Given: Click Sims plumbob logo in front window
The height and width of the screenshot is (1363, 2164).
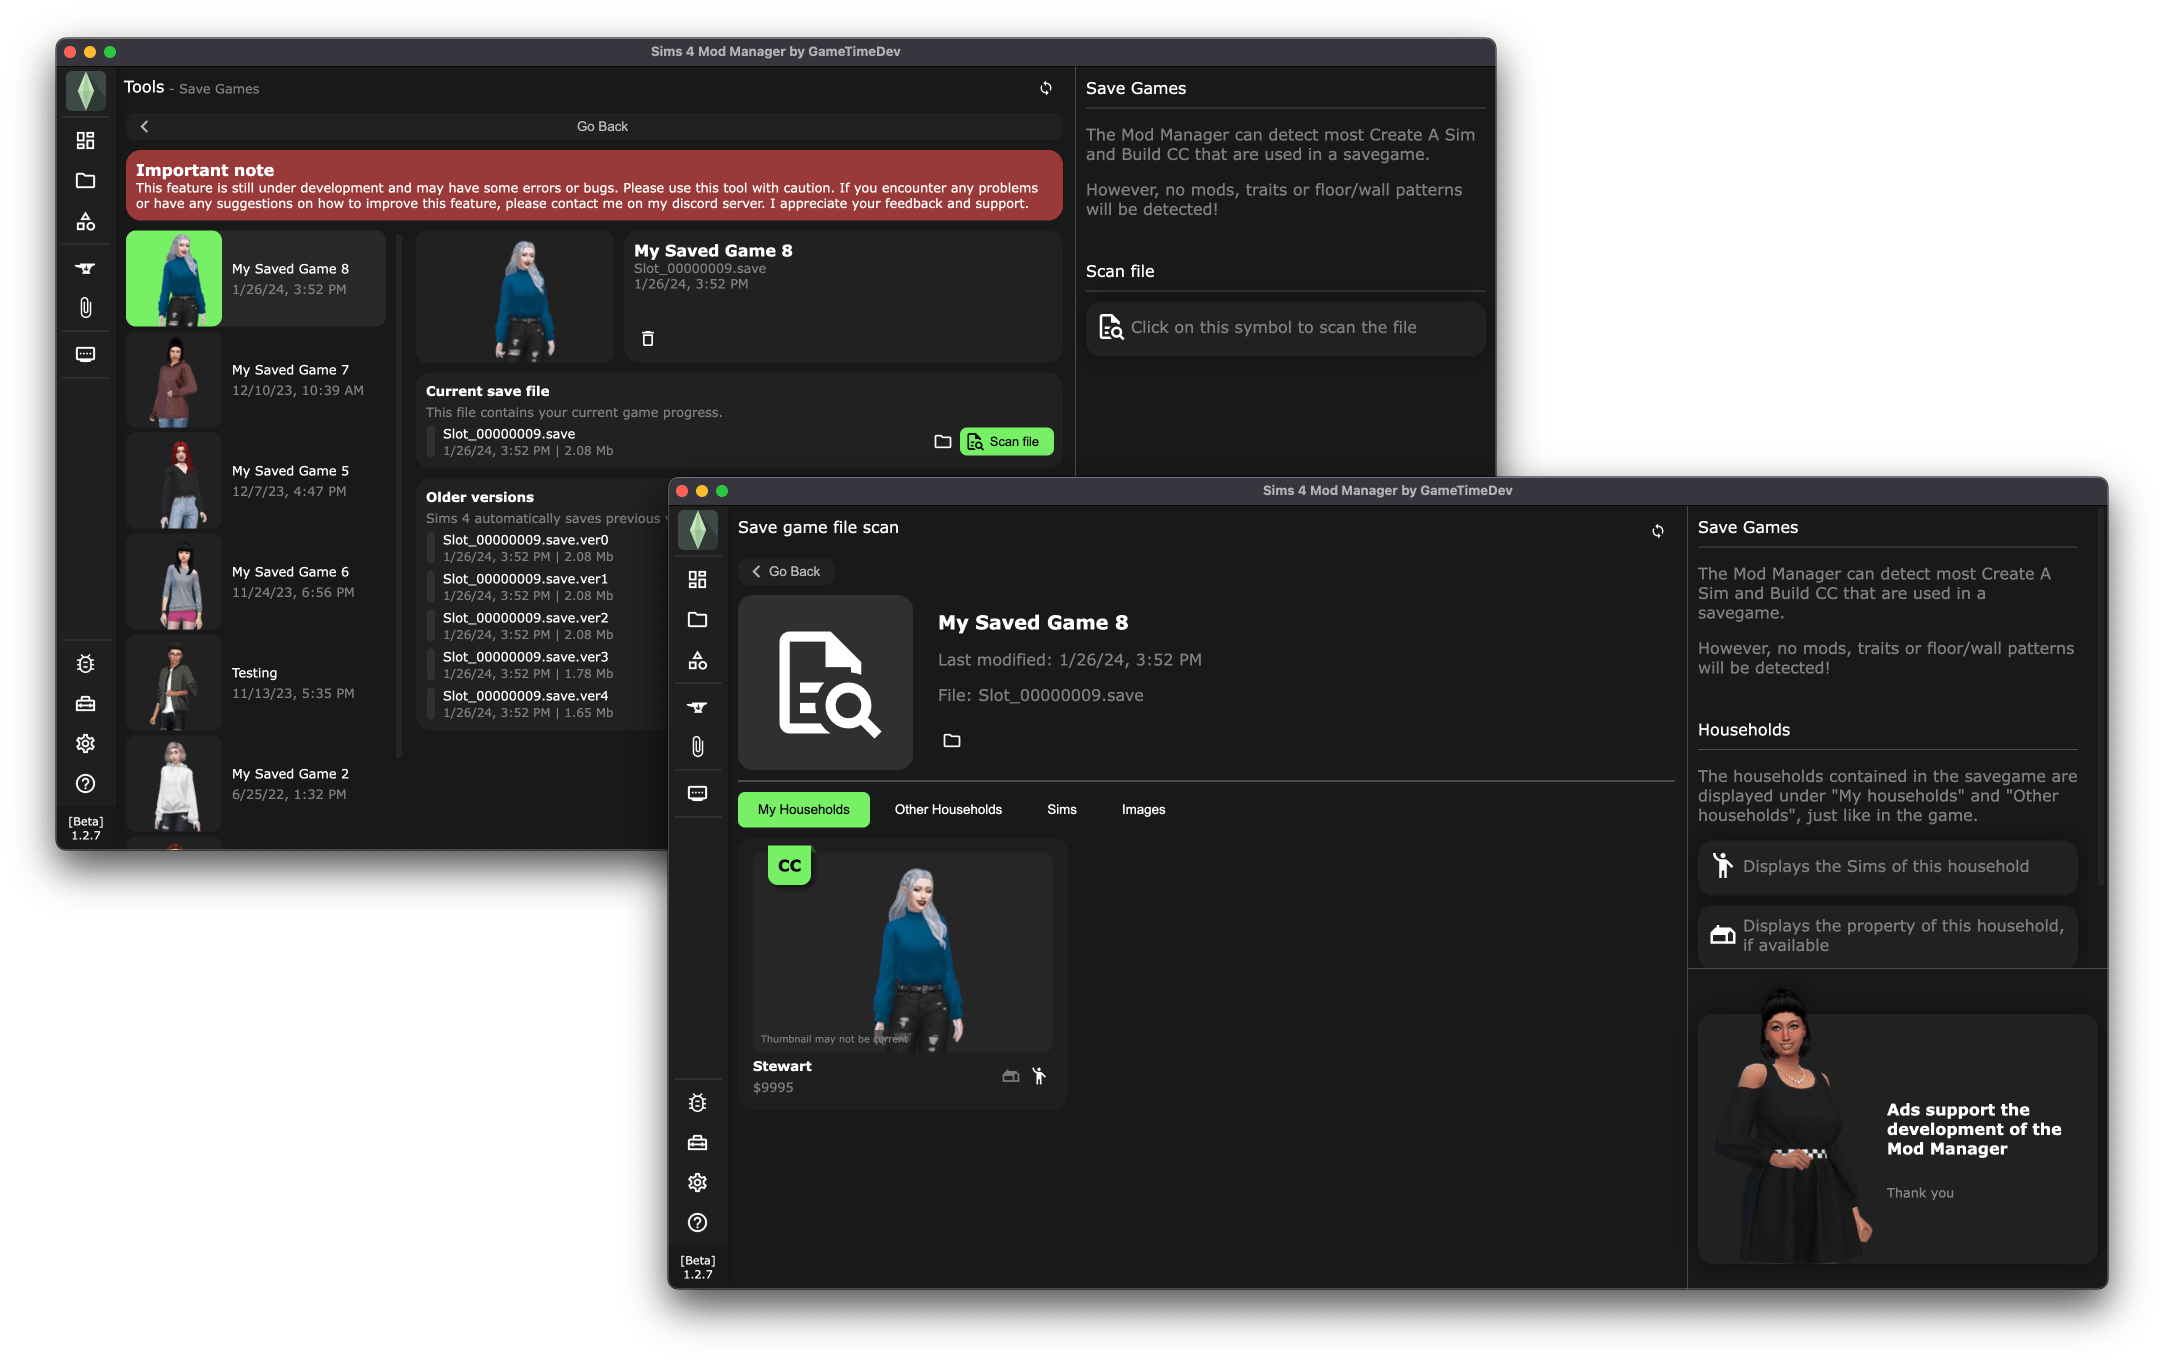Looking at the screenshot, I should (x=698, y=530).
